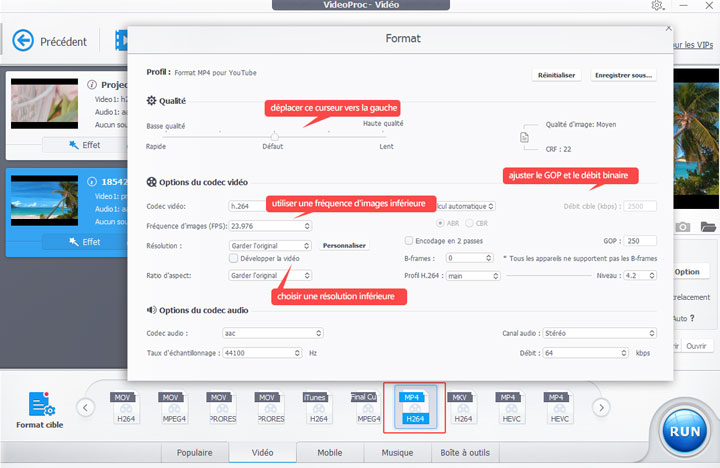Click info icon of the Projet video
This screenshot has height=468, width=720.
tap(92, 85)
